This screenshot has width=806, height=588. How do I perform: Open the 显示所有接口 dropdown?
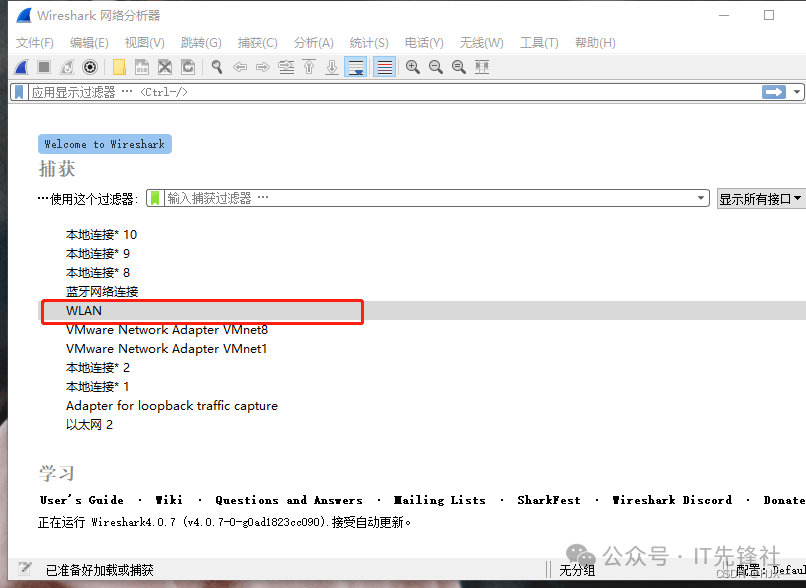760,199
